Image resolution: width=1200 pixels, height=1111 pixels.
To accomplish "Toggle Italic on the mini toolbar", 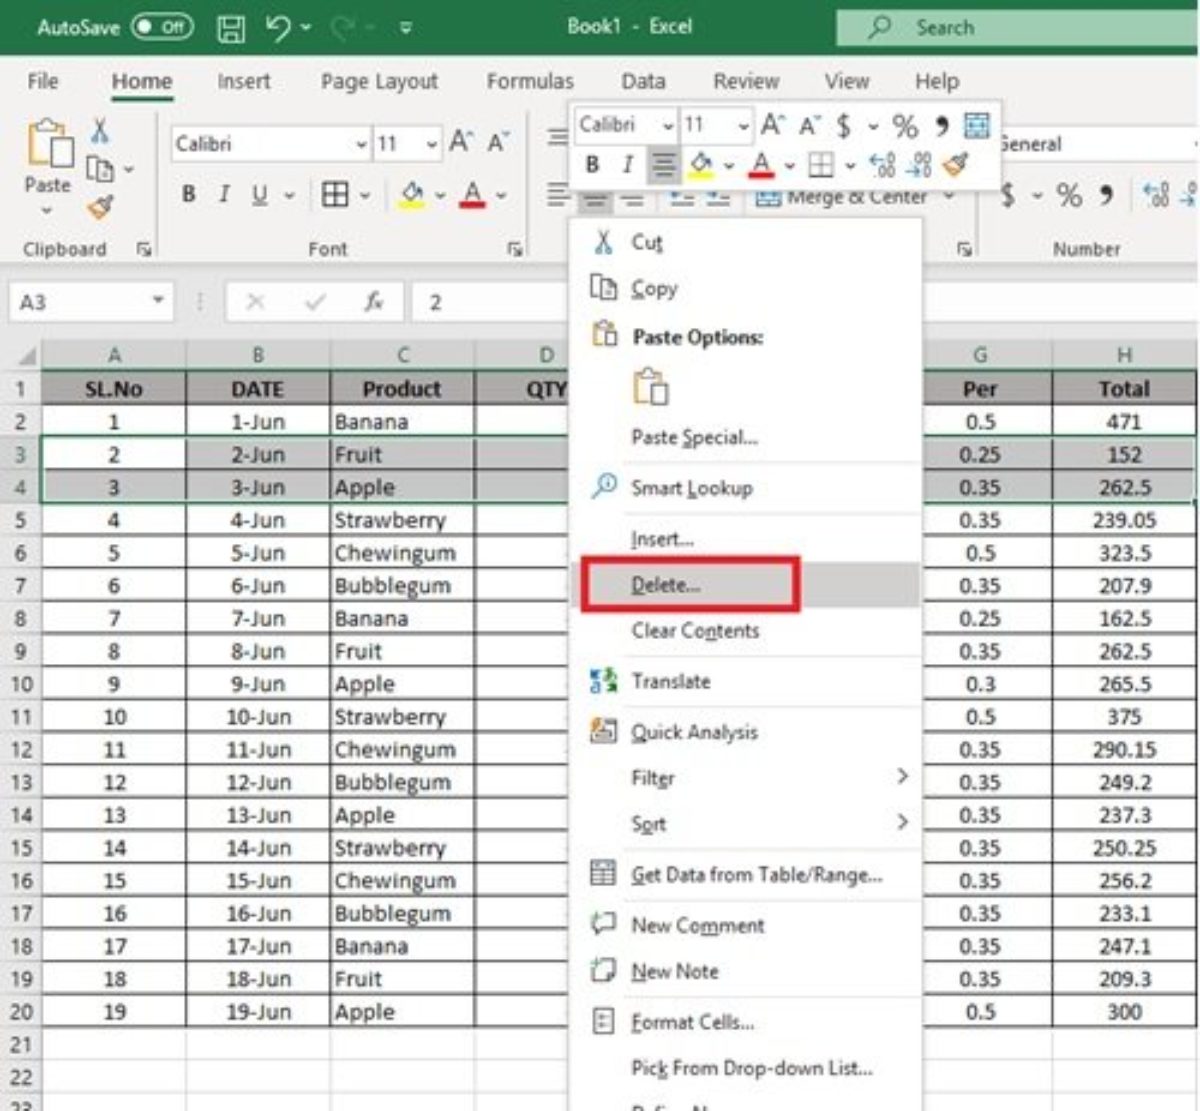I will point(627,164).
